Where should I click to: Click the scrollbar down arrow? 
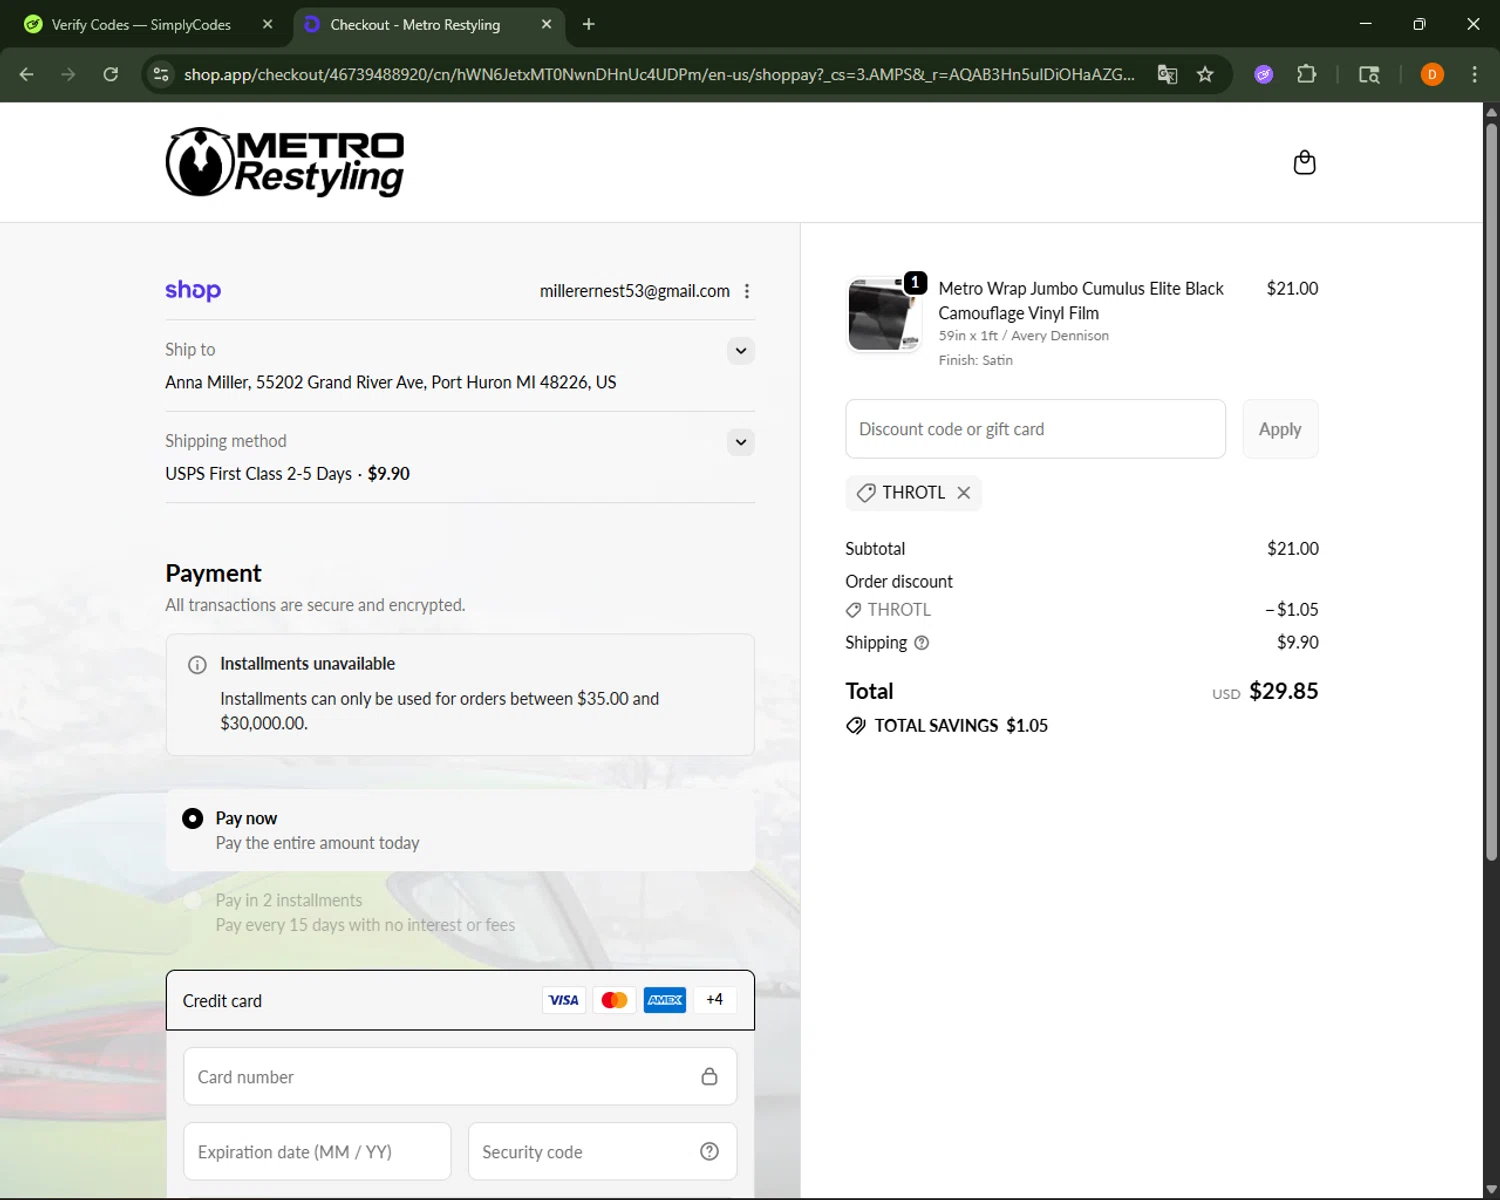(x=1491, y=1190)
